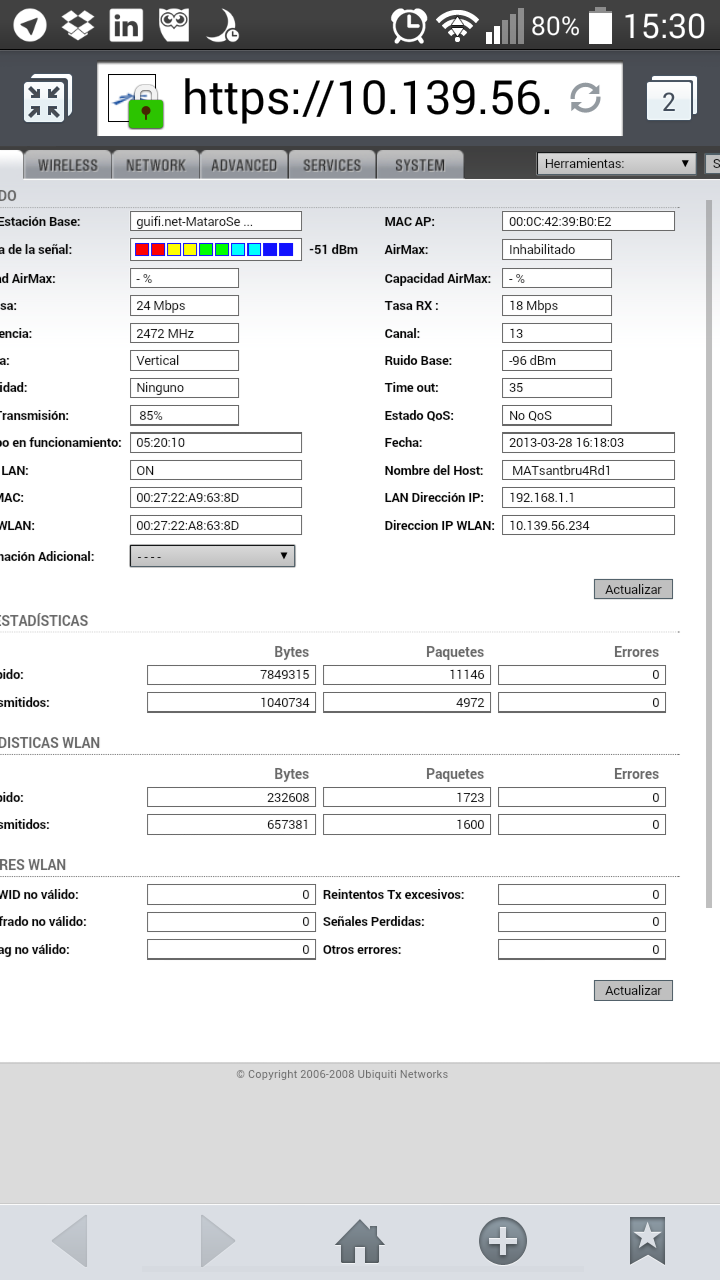The height and width of the screenshot is (1280, 720).
Task: Click the Ruido Base -96 dBm field
Action: pyautogui.click(x=557, y=360)
